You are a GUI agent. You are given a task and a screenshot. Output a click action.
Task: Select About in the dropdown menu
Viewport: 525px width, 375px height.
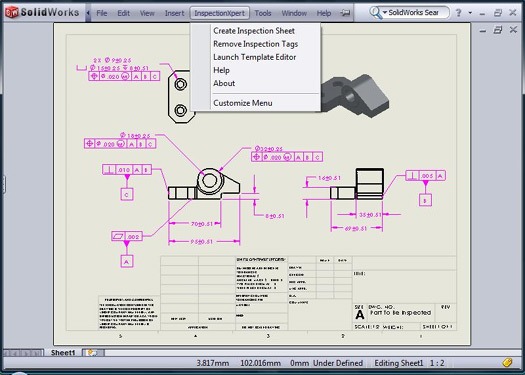click(224, 83)
